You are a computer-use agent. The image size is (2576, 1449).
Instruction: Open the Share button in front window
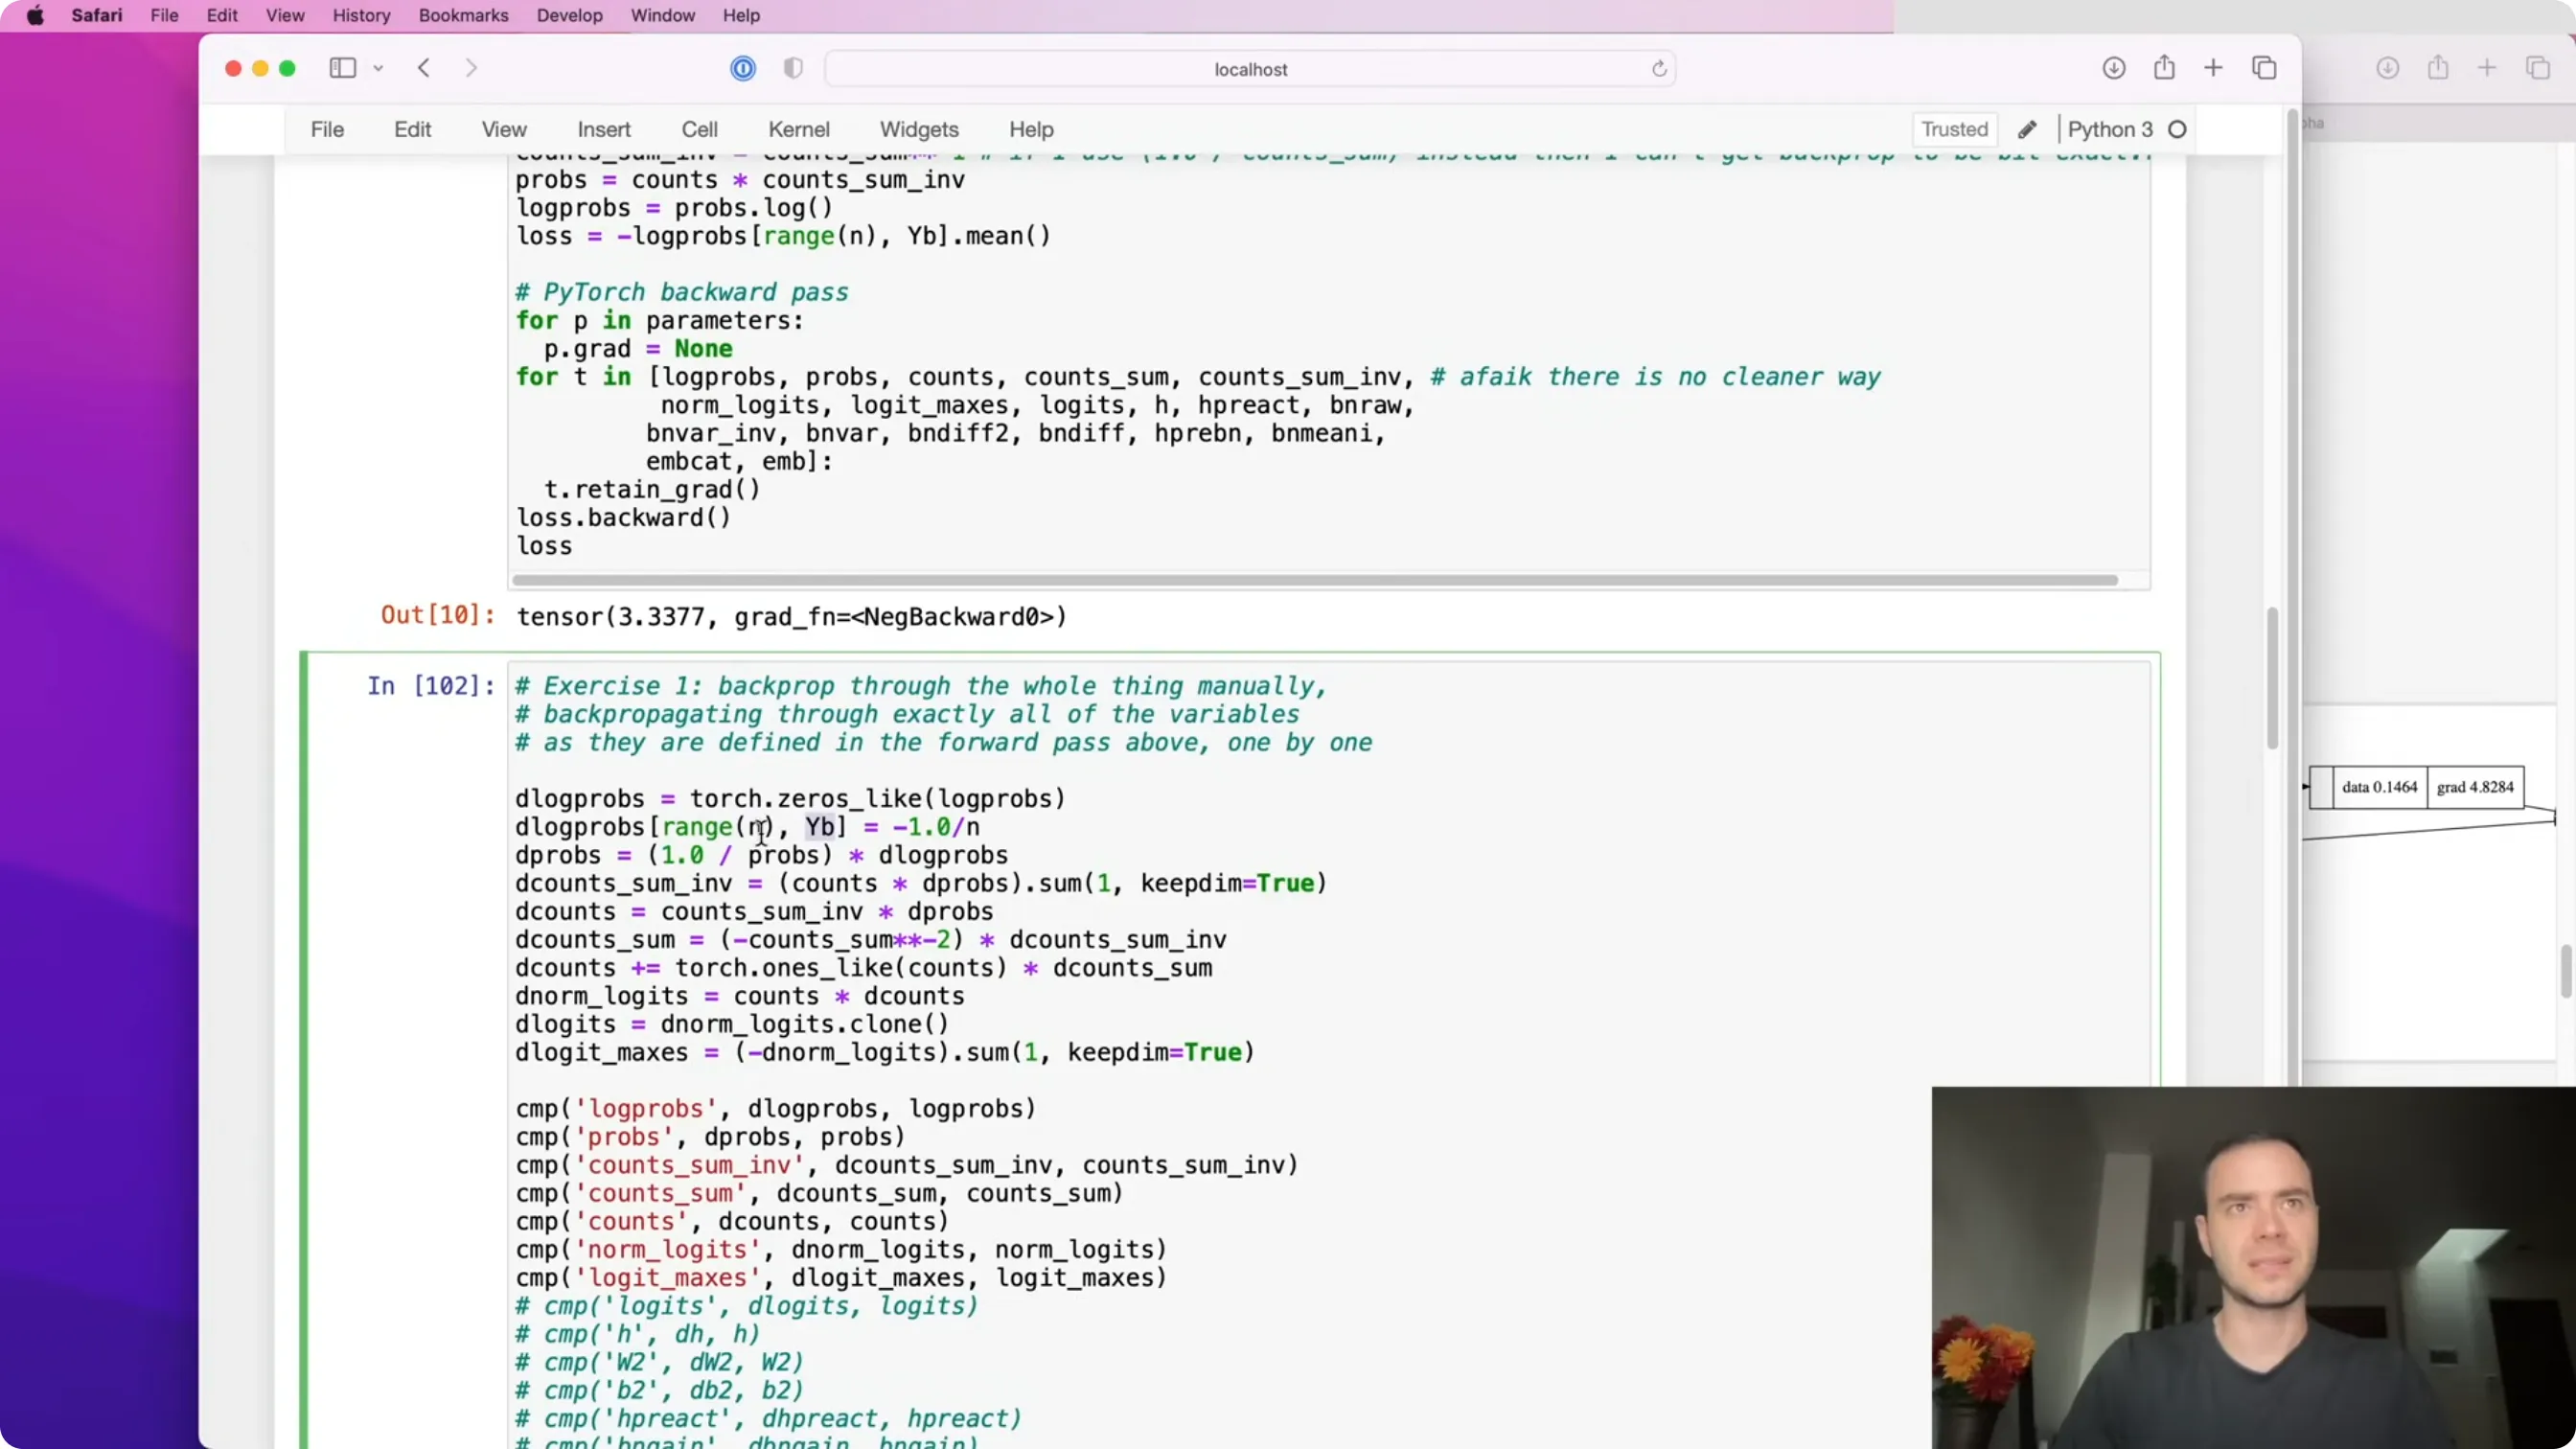(2164, 68)
